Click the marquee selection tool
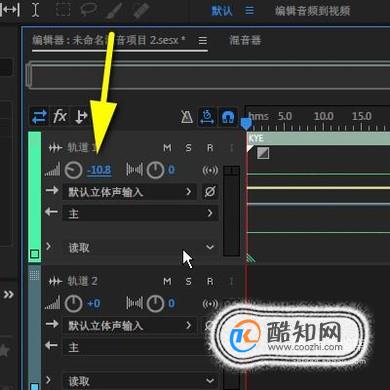The height and width of the screenshot is (390, 390). (63, 10)
